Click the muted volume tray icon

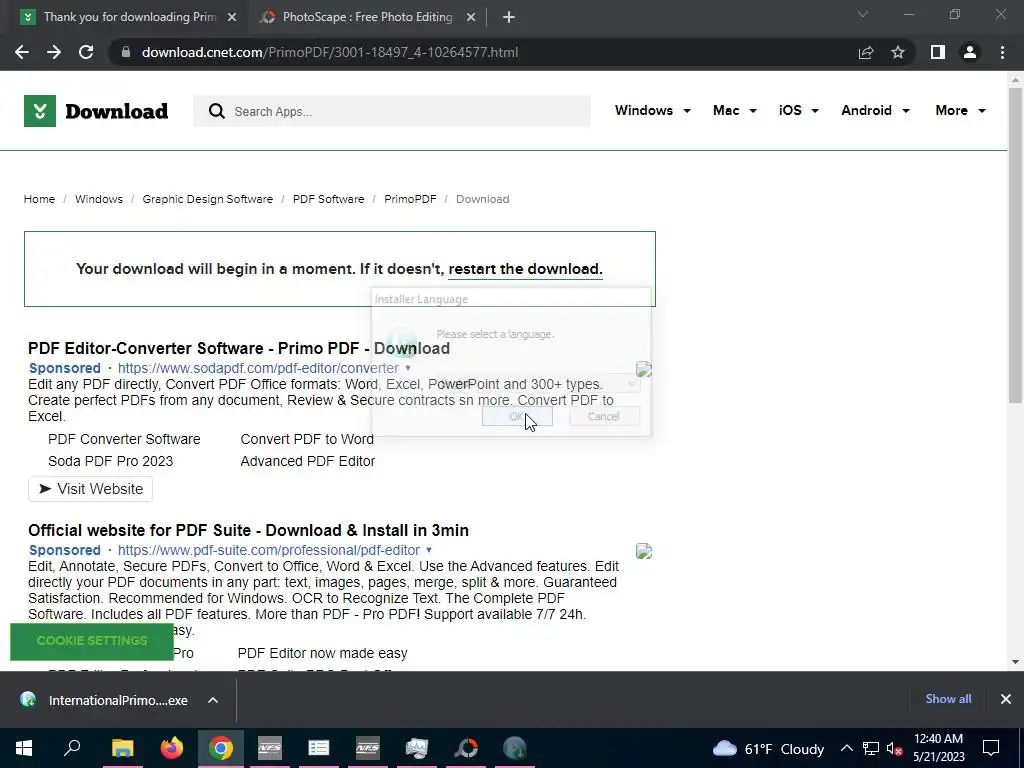[x=894, y=748]
